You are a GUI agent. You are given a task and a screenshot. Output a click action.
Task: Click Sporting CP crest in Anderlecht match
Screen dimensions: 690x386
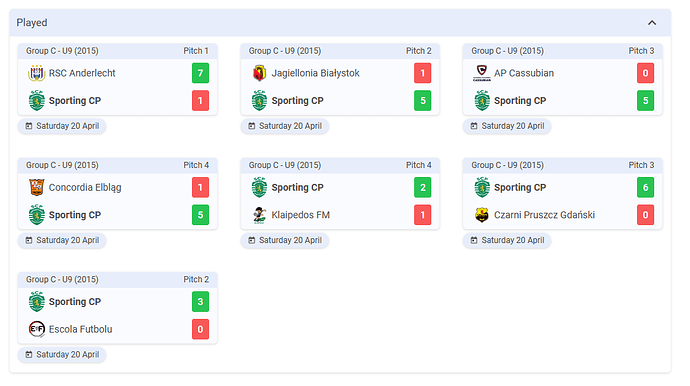pos(37,100)
